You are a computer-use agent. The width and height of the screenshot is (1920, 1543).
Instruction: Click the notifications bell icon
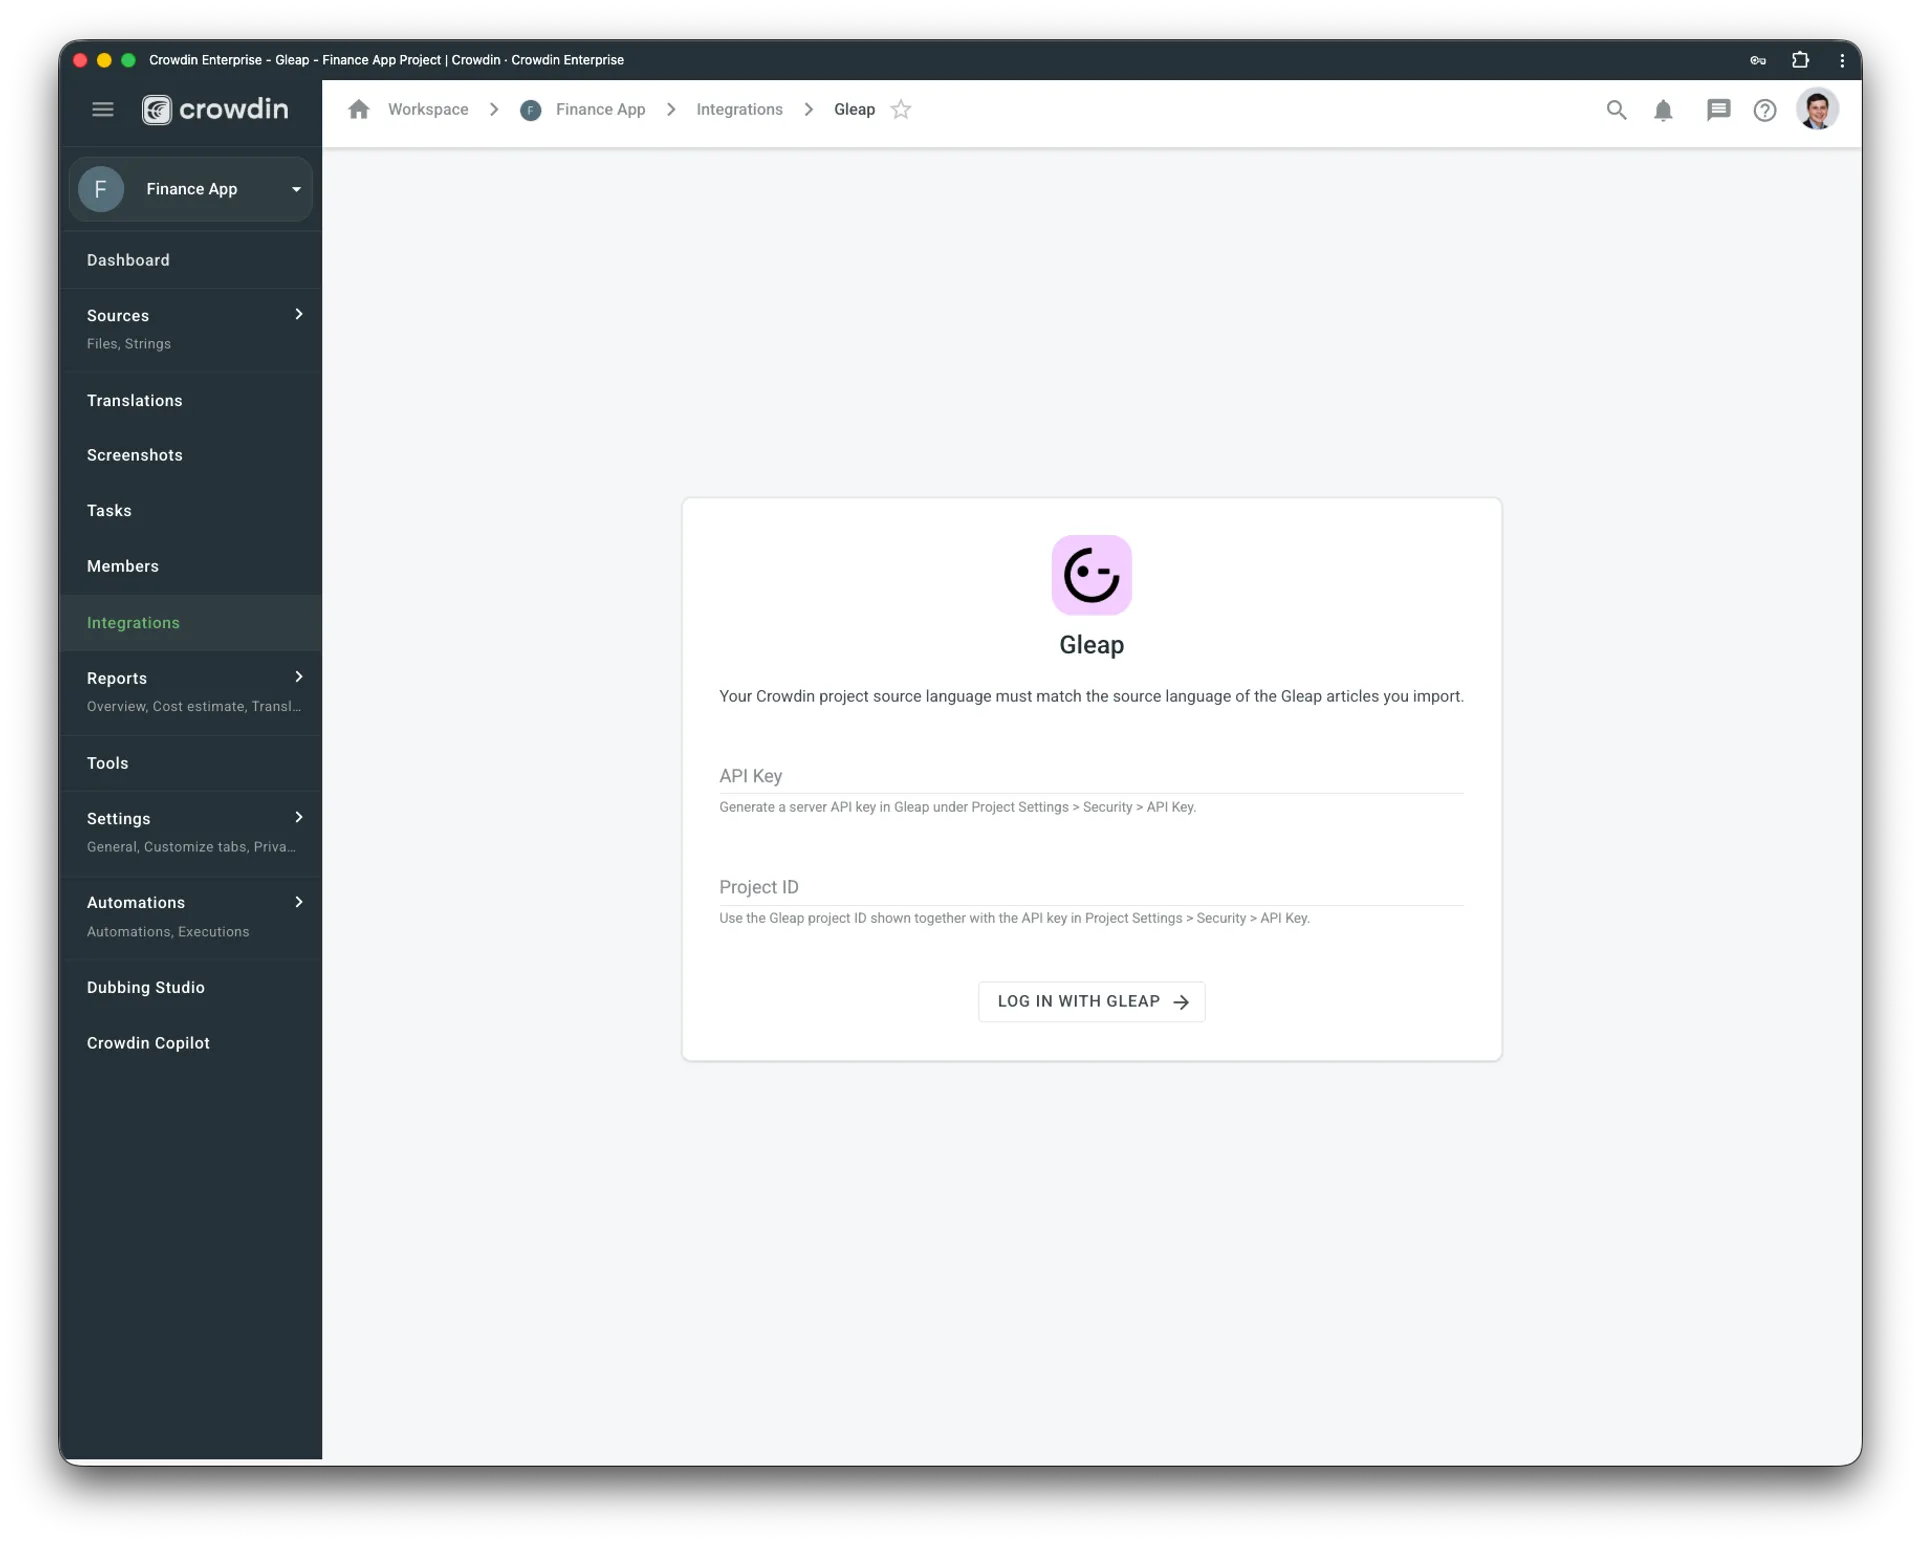[x=1663, y=111]
